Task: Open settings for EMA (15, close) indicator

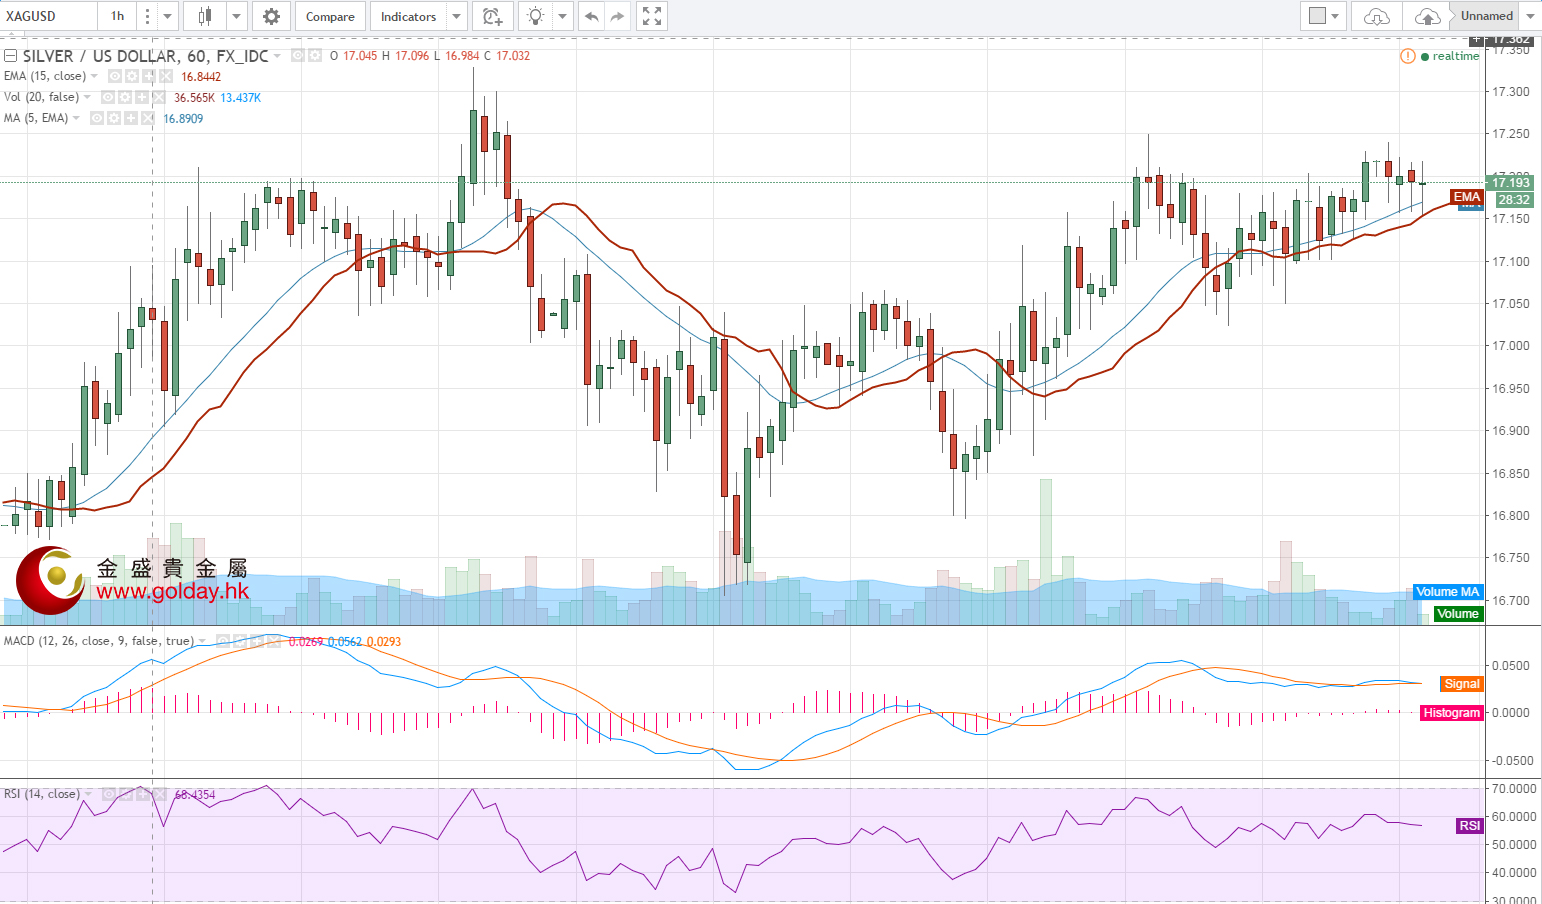Action: pos(132,76)
